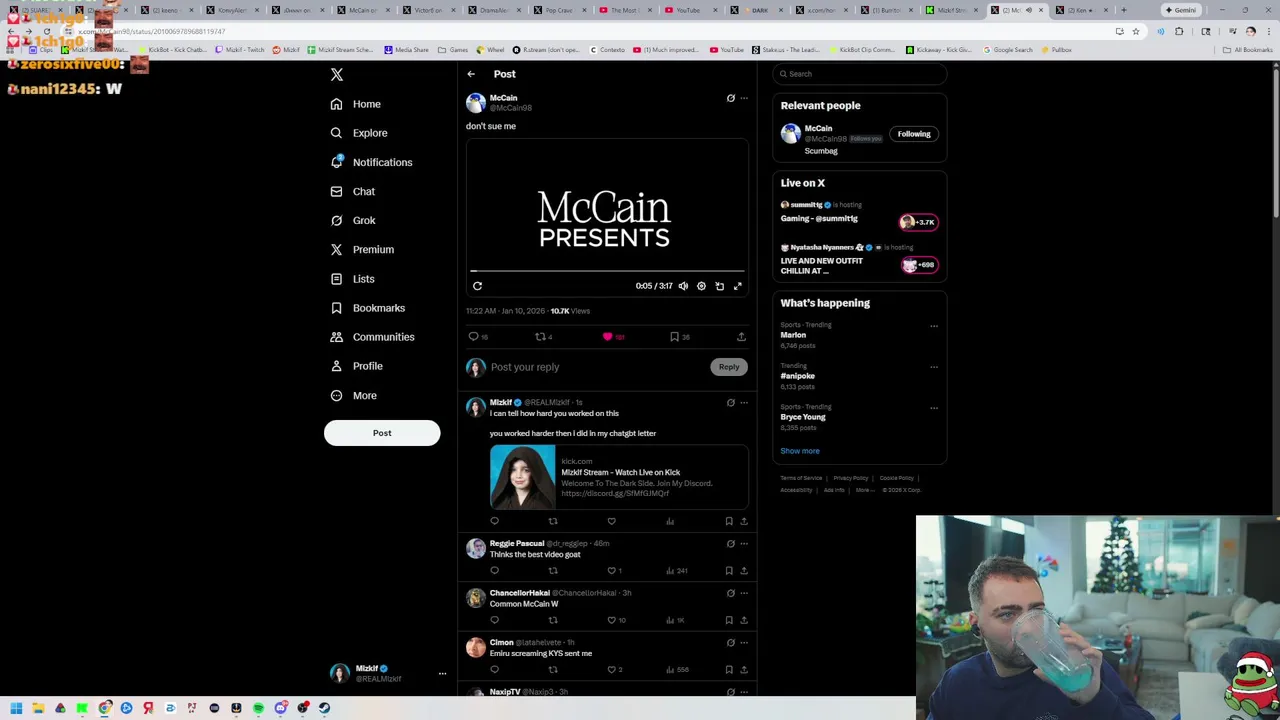Open Windows Start menu
Screen dimensions: 1280x720
coord(16,708)
